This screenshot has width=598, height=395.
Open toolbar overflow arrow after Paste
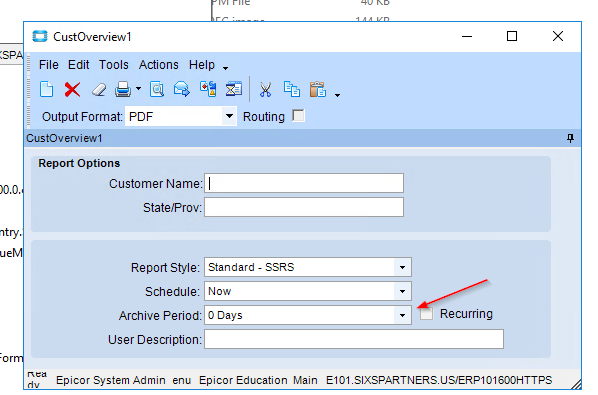337,95
